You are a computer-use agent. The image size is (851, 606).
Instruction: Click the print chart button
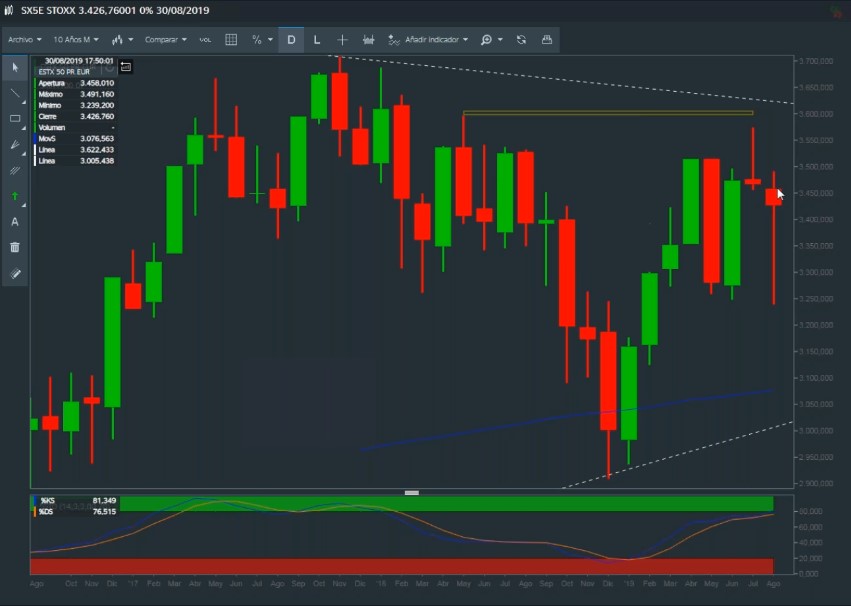(547, 40)
